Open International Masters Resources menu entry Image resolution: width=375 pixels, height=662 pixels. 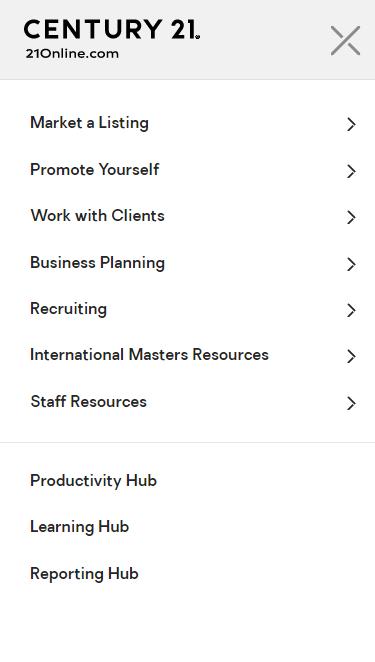(x=149, y=355)
